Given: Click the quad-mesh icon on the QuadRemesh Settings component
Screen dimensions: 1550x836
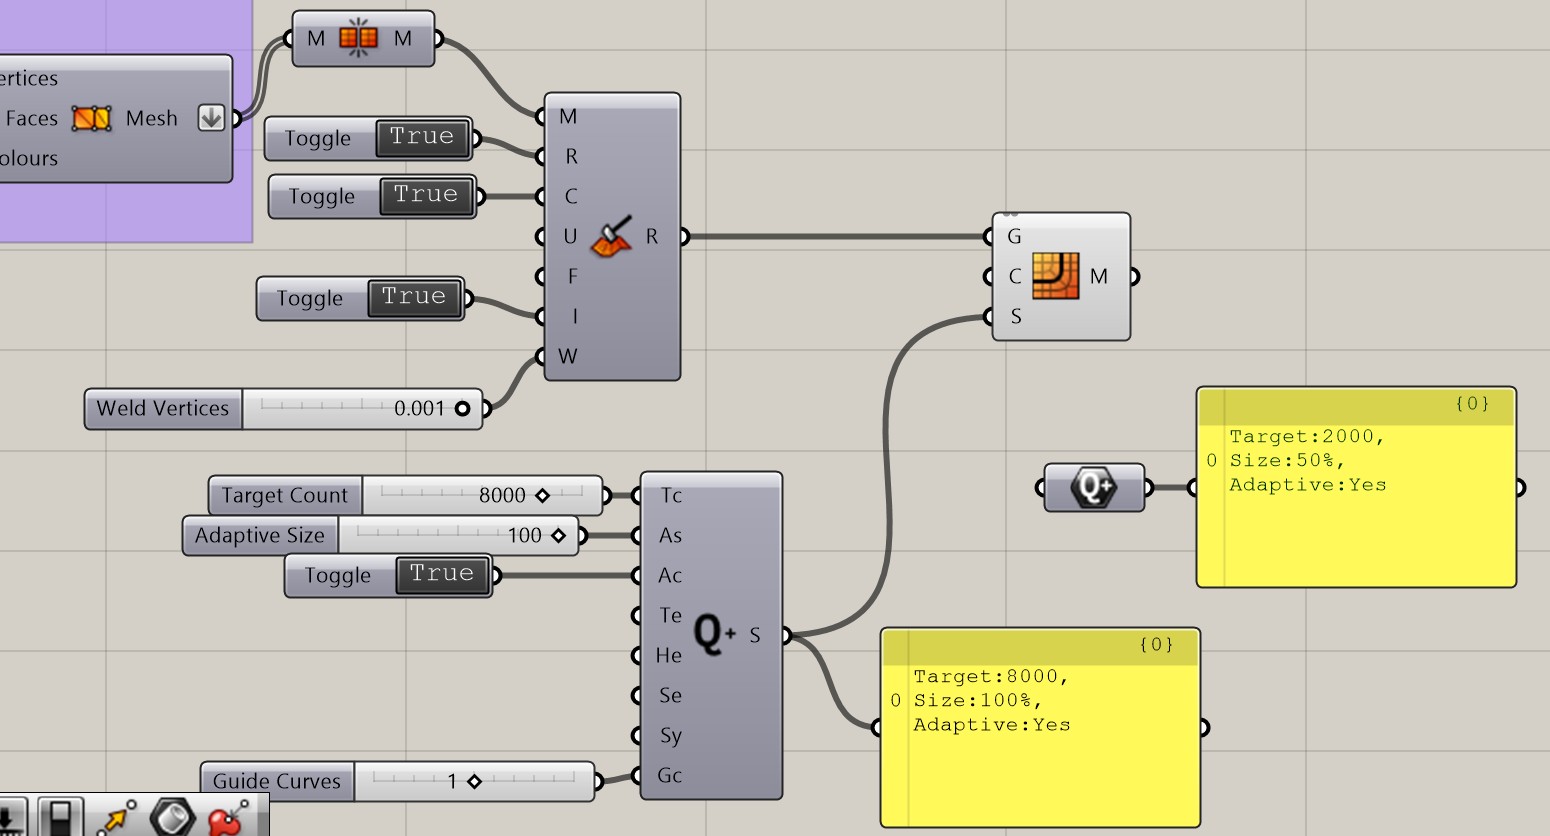Looking at the screenshot, I should 1057,276.
